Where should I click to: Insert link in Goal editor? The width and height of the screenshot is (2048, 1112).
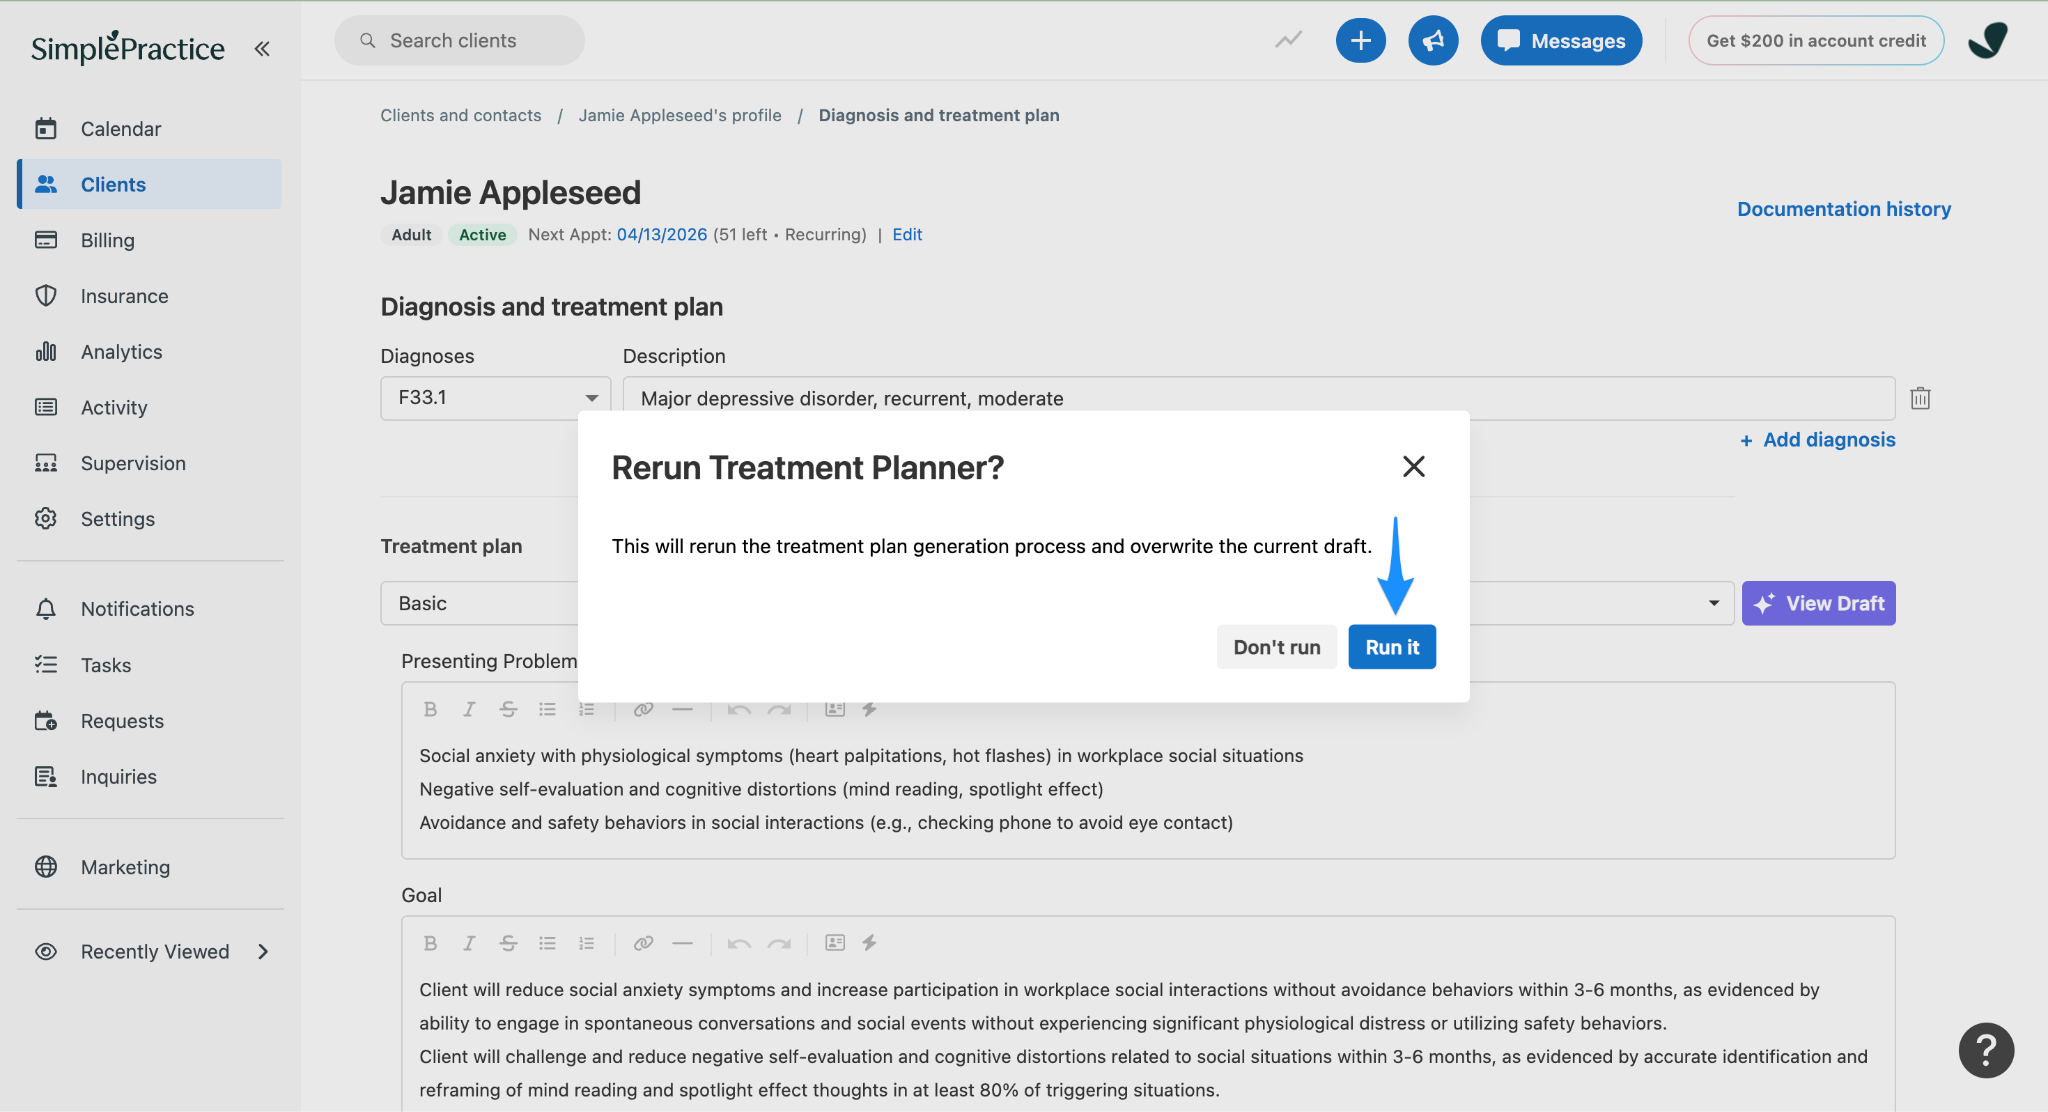pyautogui.click(x=643, y=943)
